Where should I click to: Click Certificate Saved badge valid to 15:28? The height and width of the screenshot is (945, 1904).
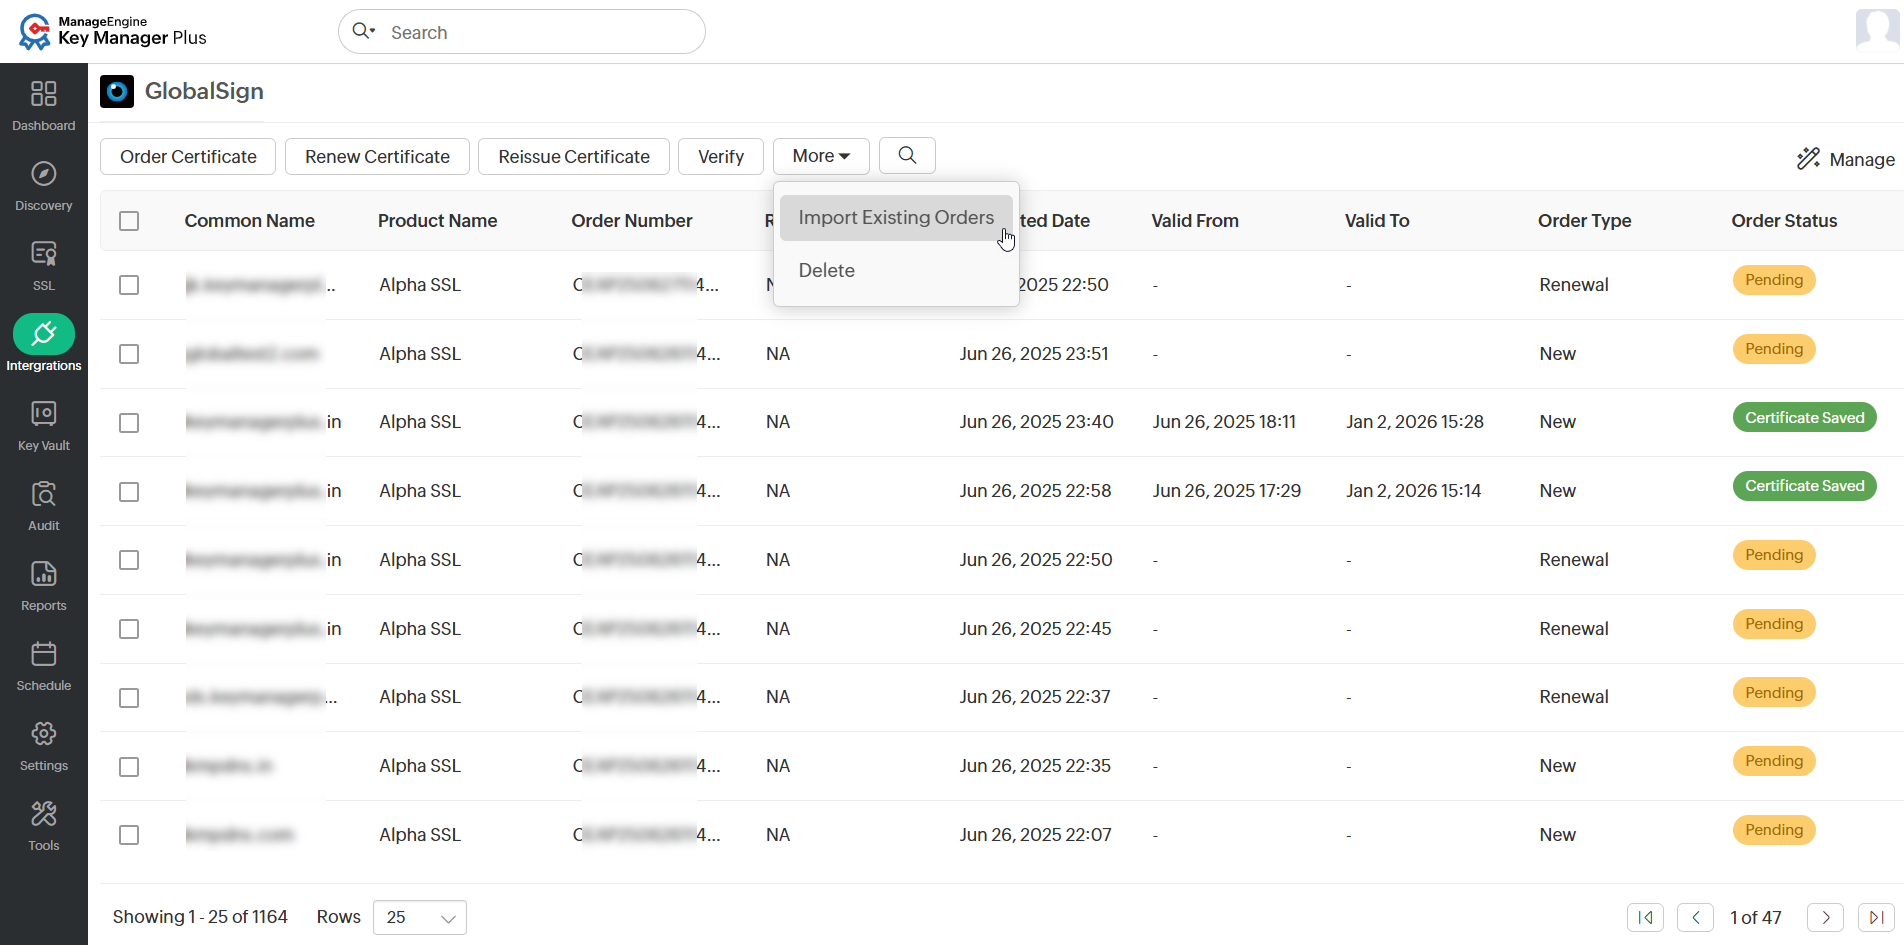pyautogui.click(x=1805, y=418)
